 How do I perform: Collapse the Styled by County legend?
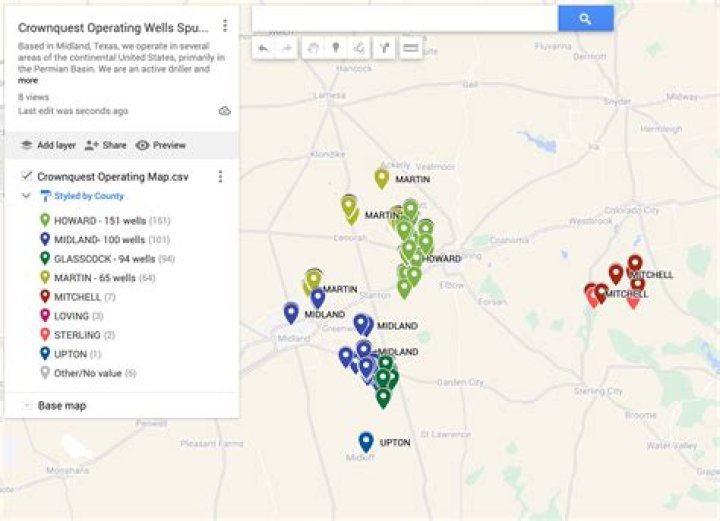[x=26, y=196]
